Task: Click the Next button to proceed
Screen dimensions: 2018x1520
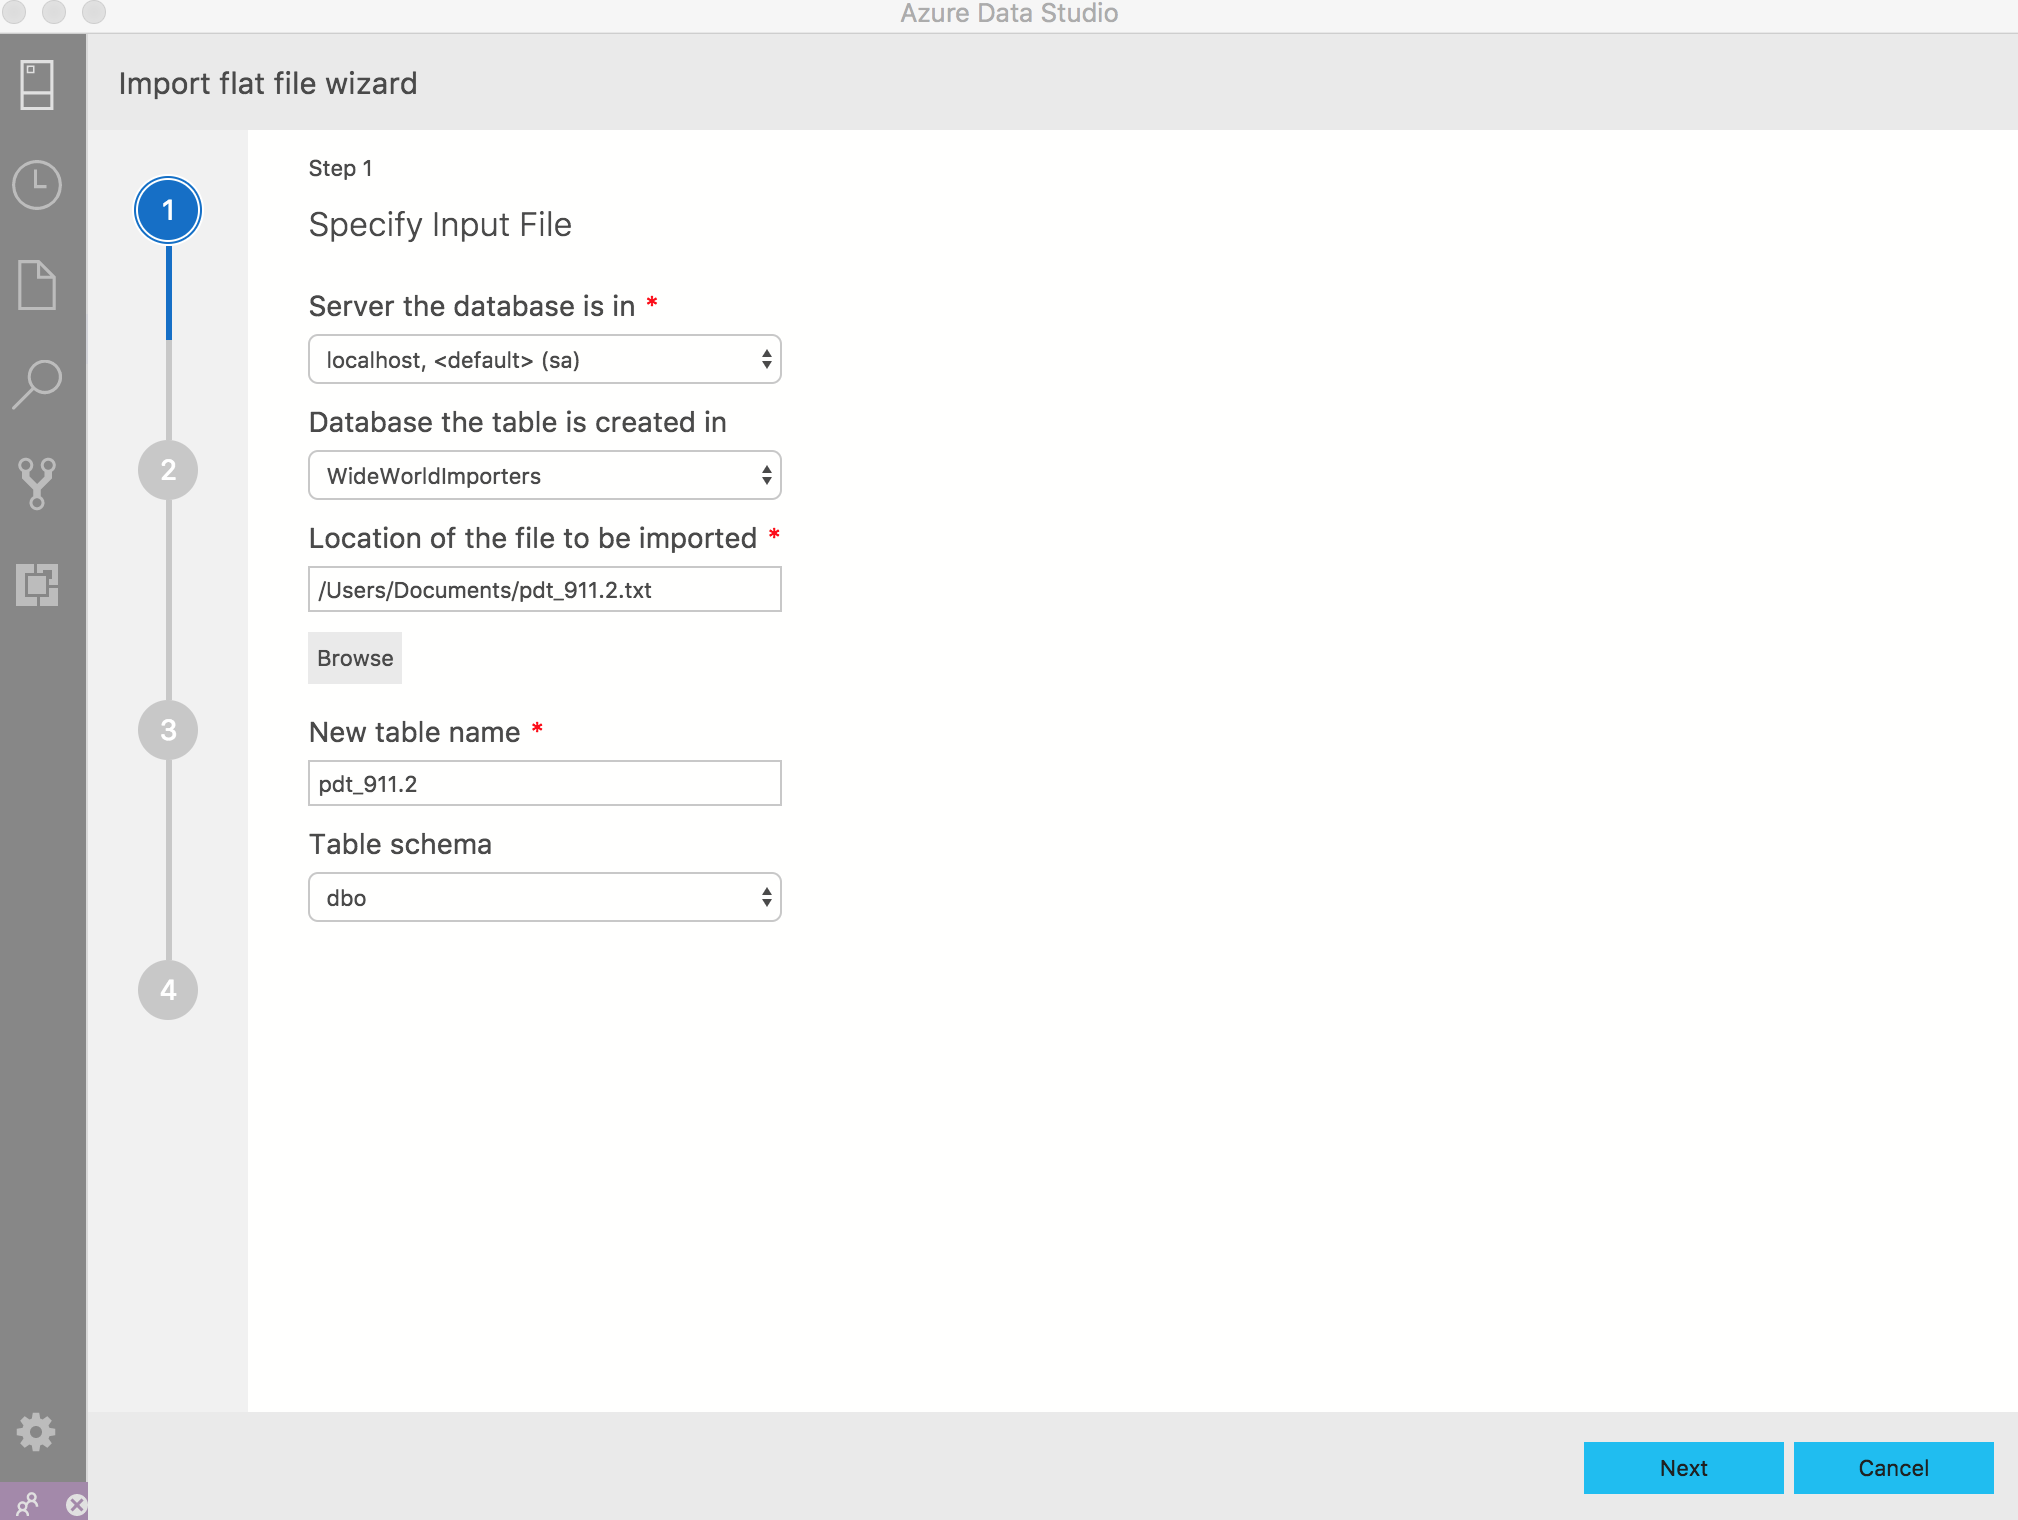Action: [x=1681, y=1467]
